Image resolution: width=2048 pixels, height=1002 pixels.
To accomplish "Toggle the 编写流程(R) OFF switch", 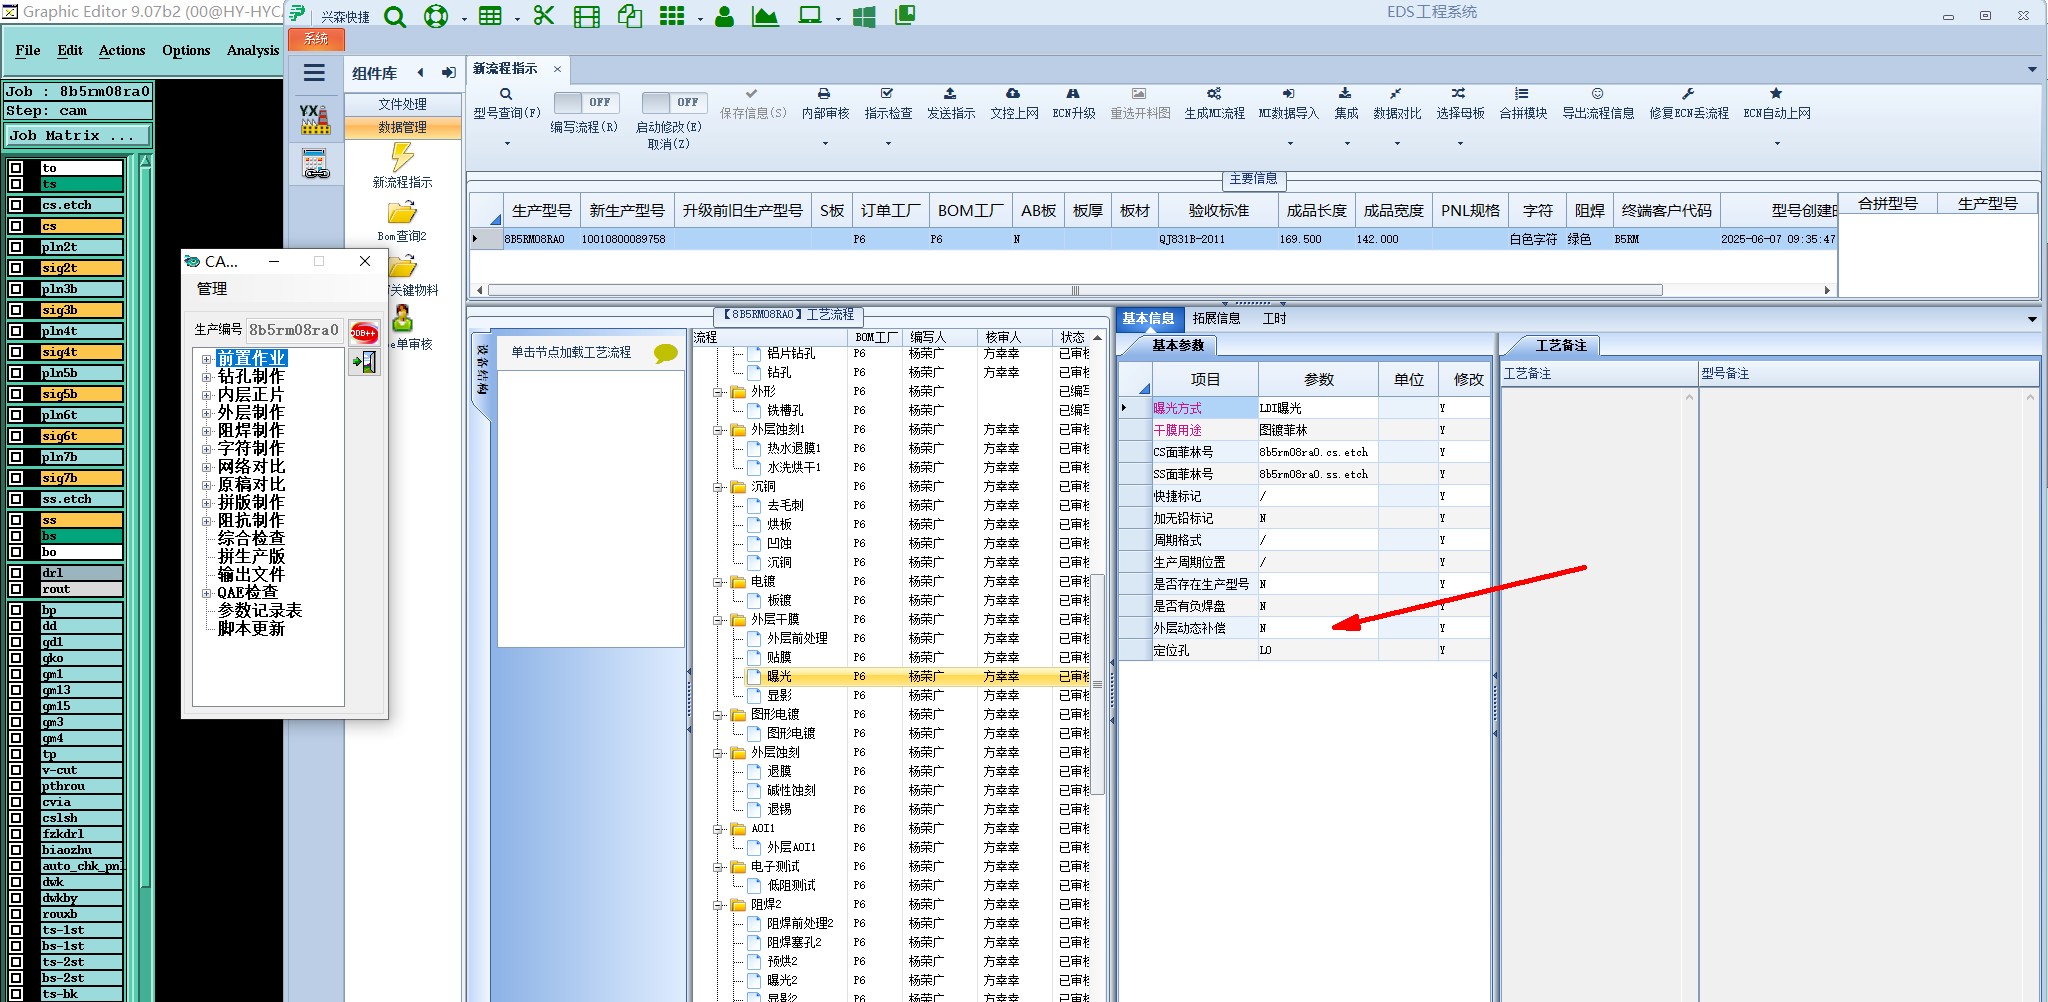I will pos(586,102).
